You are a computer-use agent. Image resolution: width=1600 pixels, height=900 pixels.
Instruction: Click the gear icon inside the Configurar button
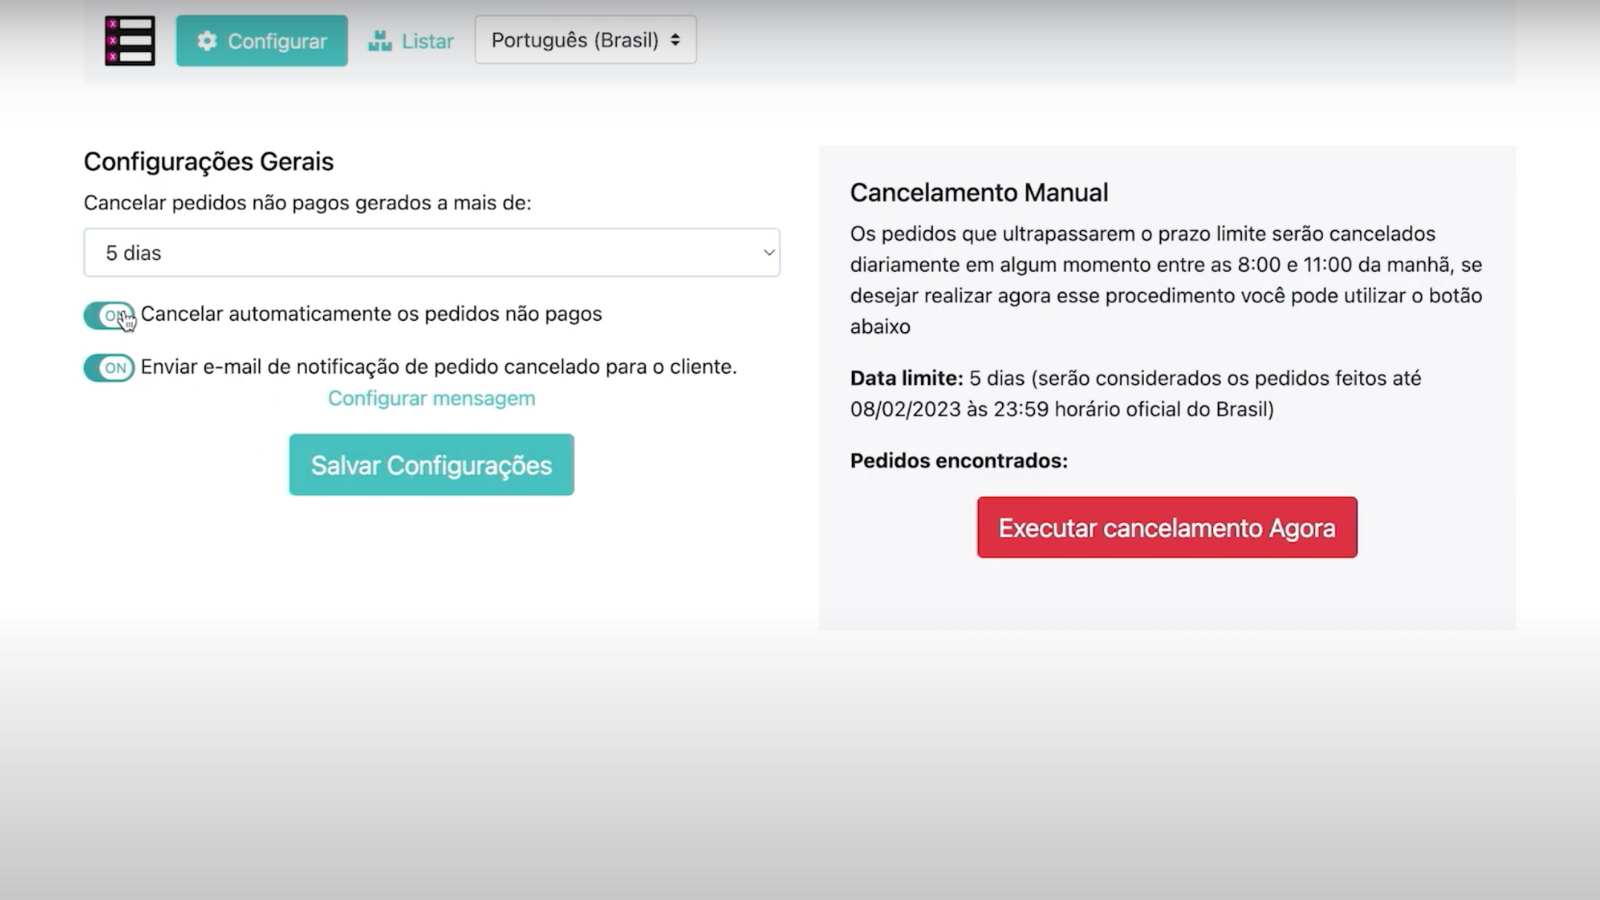click(x=208, y=41)
